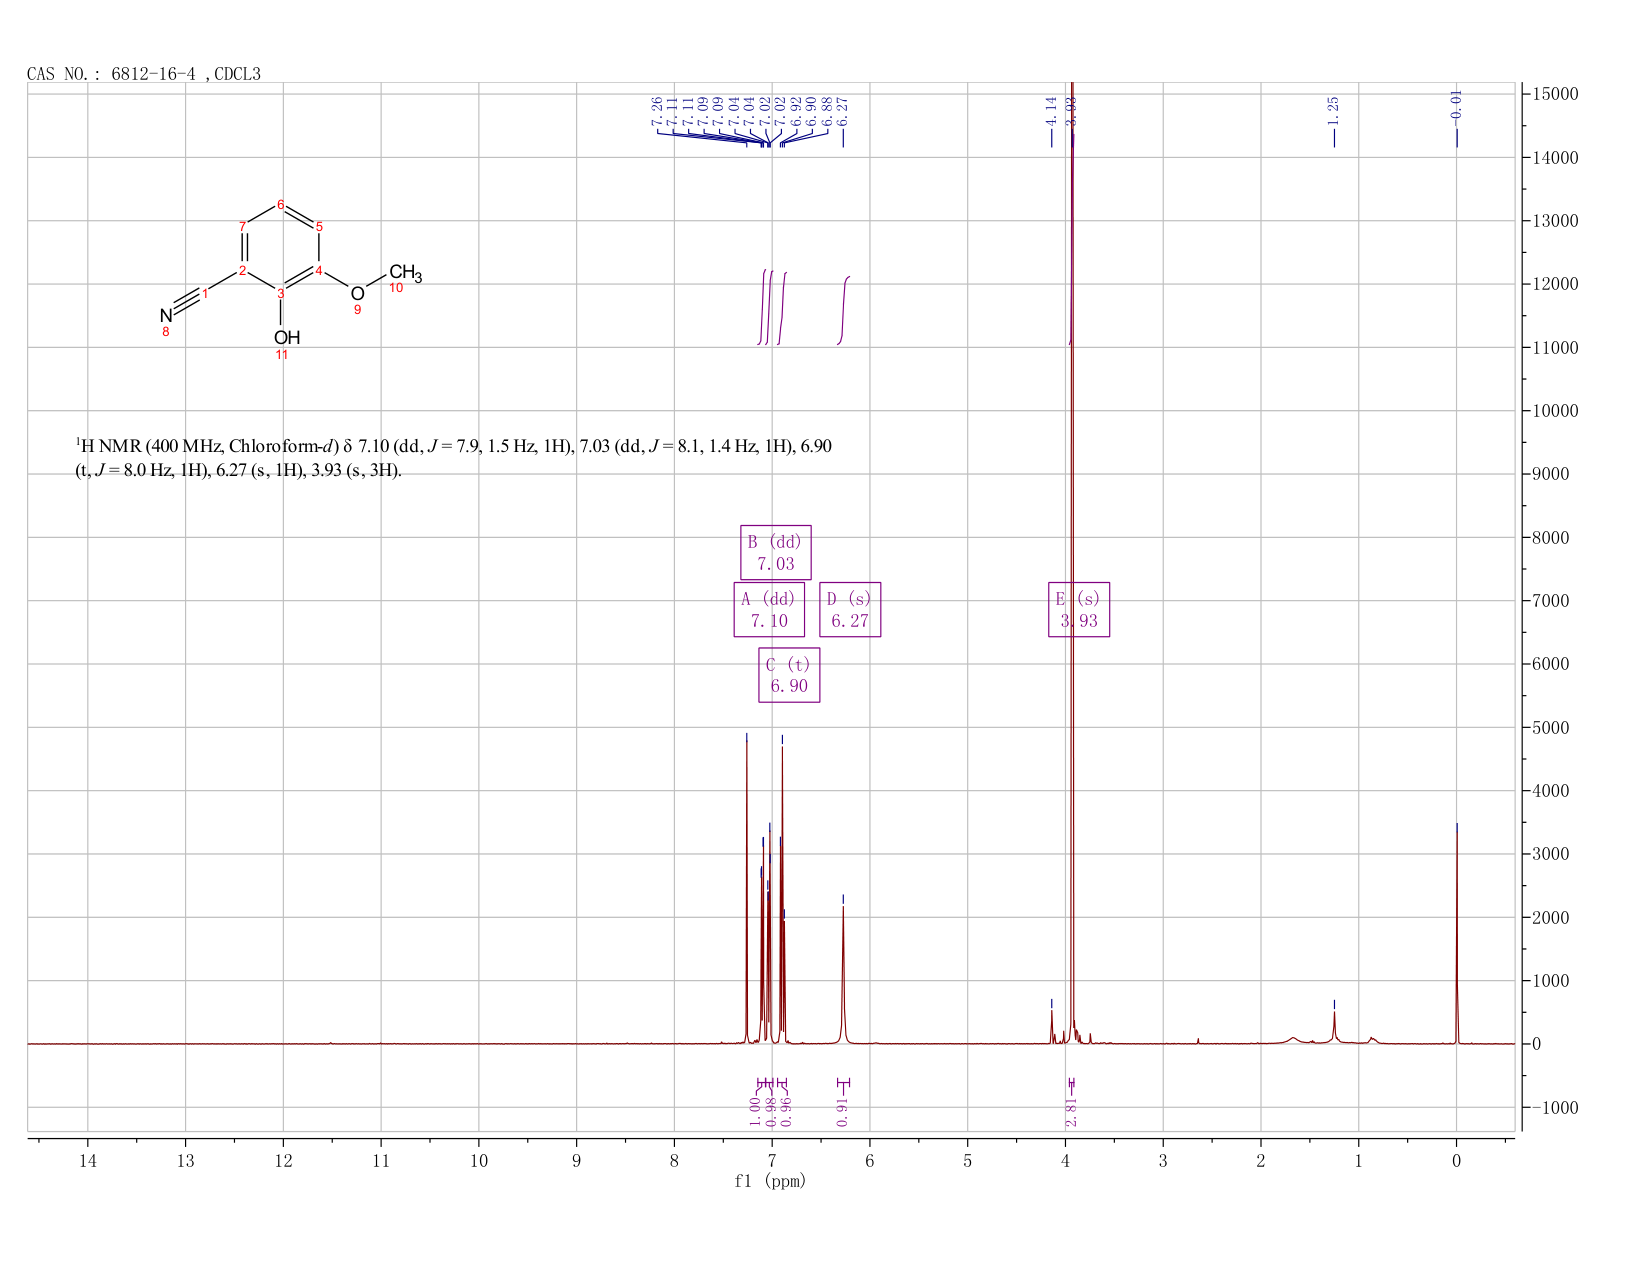Select the -0.01 TMS peak label
This screenshot has width=1650, height=1275.
pyautogui.click(x=1456, y=107)
